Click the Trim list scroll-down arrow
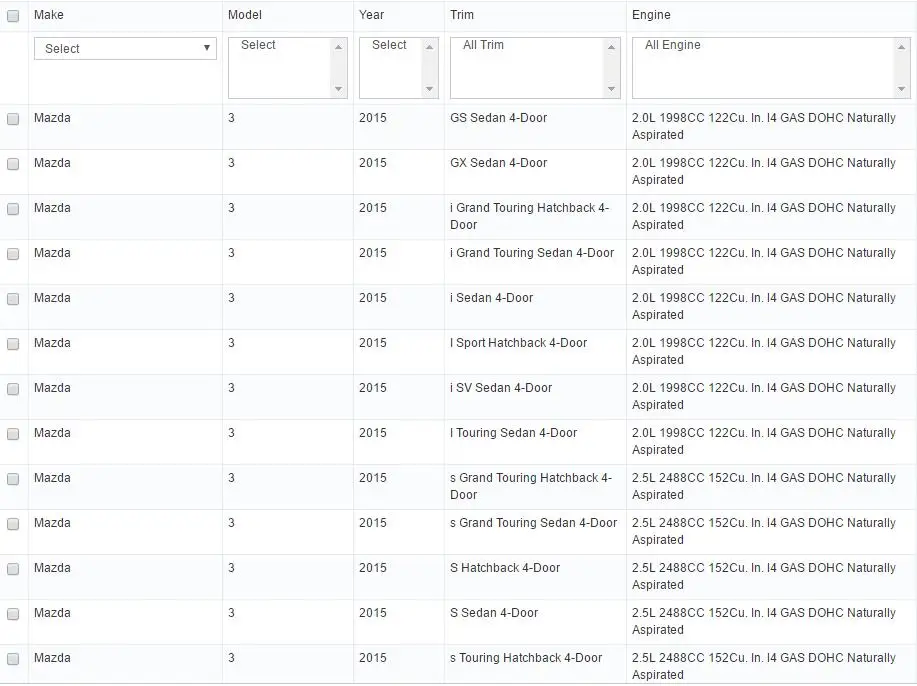 [x=612, y=89]
